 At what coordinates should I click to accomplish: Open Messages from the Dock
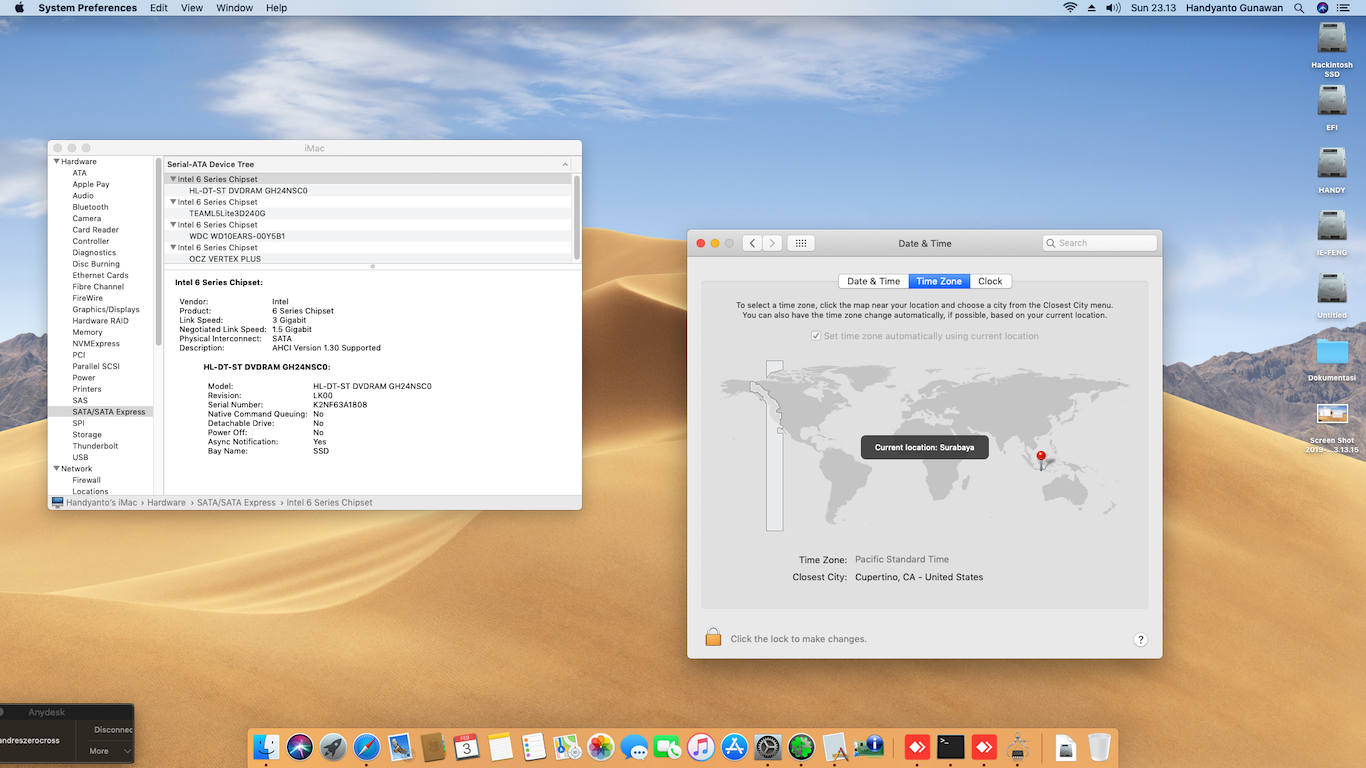click(634, 746)
